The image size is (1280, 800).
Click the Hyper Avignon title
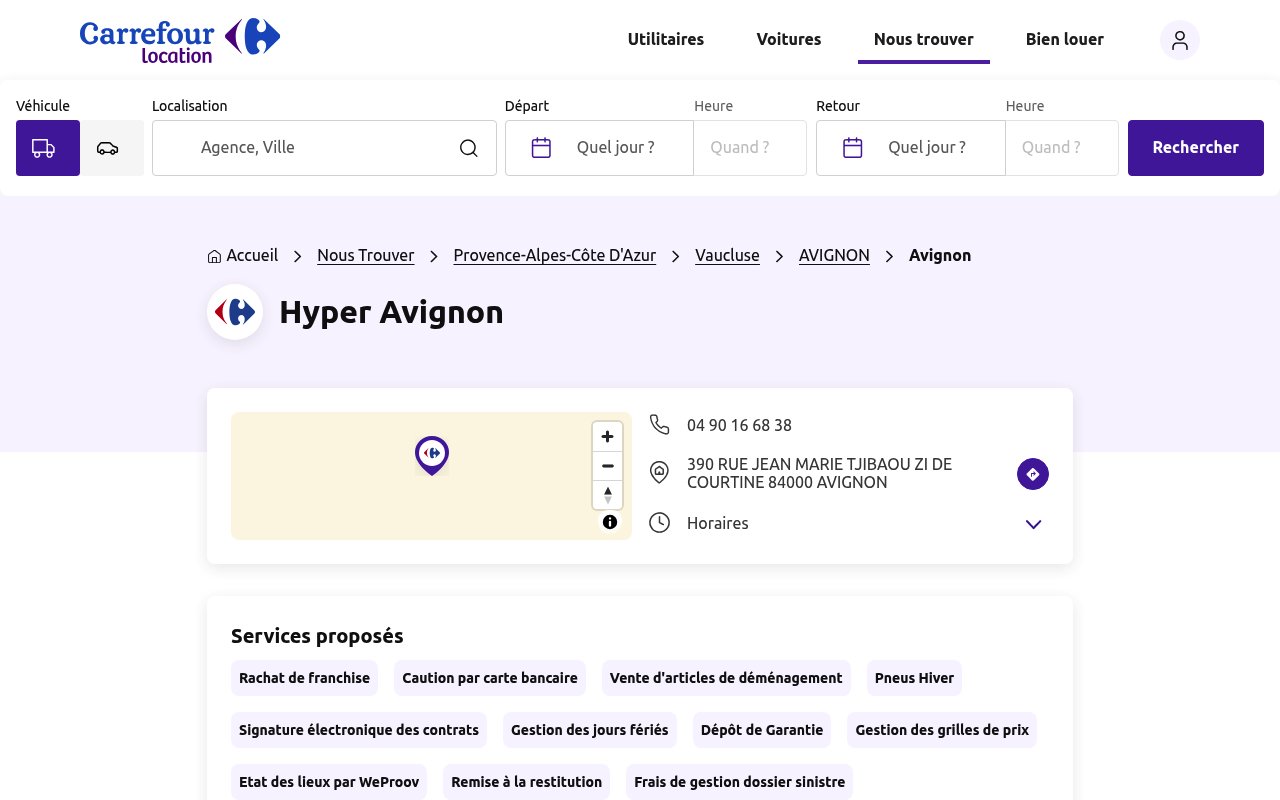pyautogui.click(x=391, y=313)
